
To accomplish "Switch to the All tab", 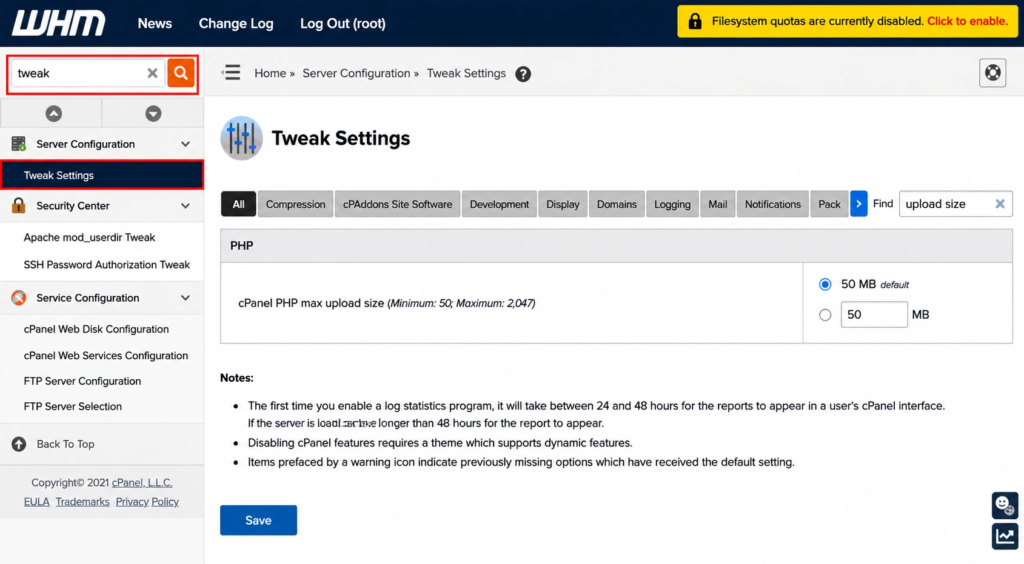I will coord(238,204).
